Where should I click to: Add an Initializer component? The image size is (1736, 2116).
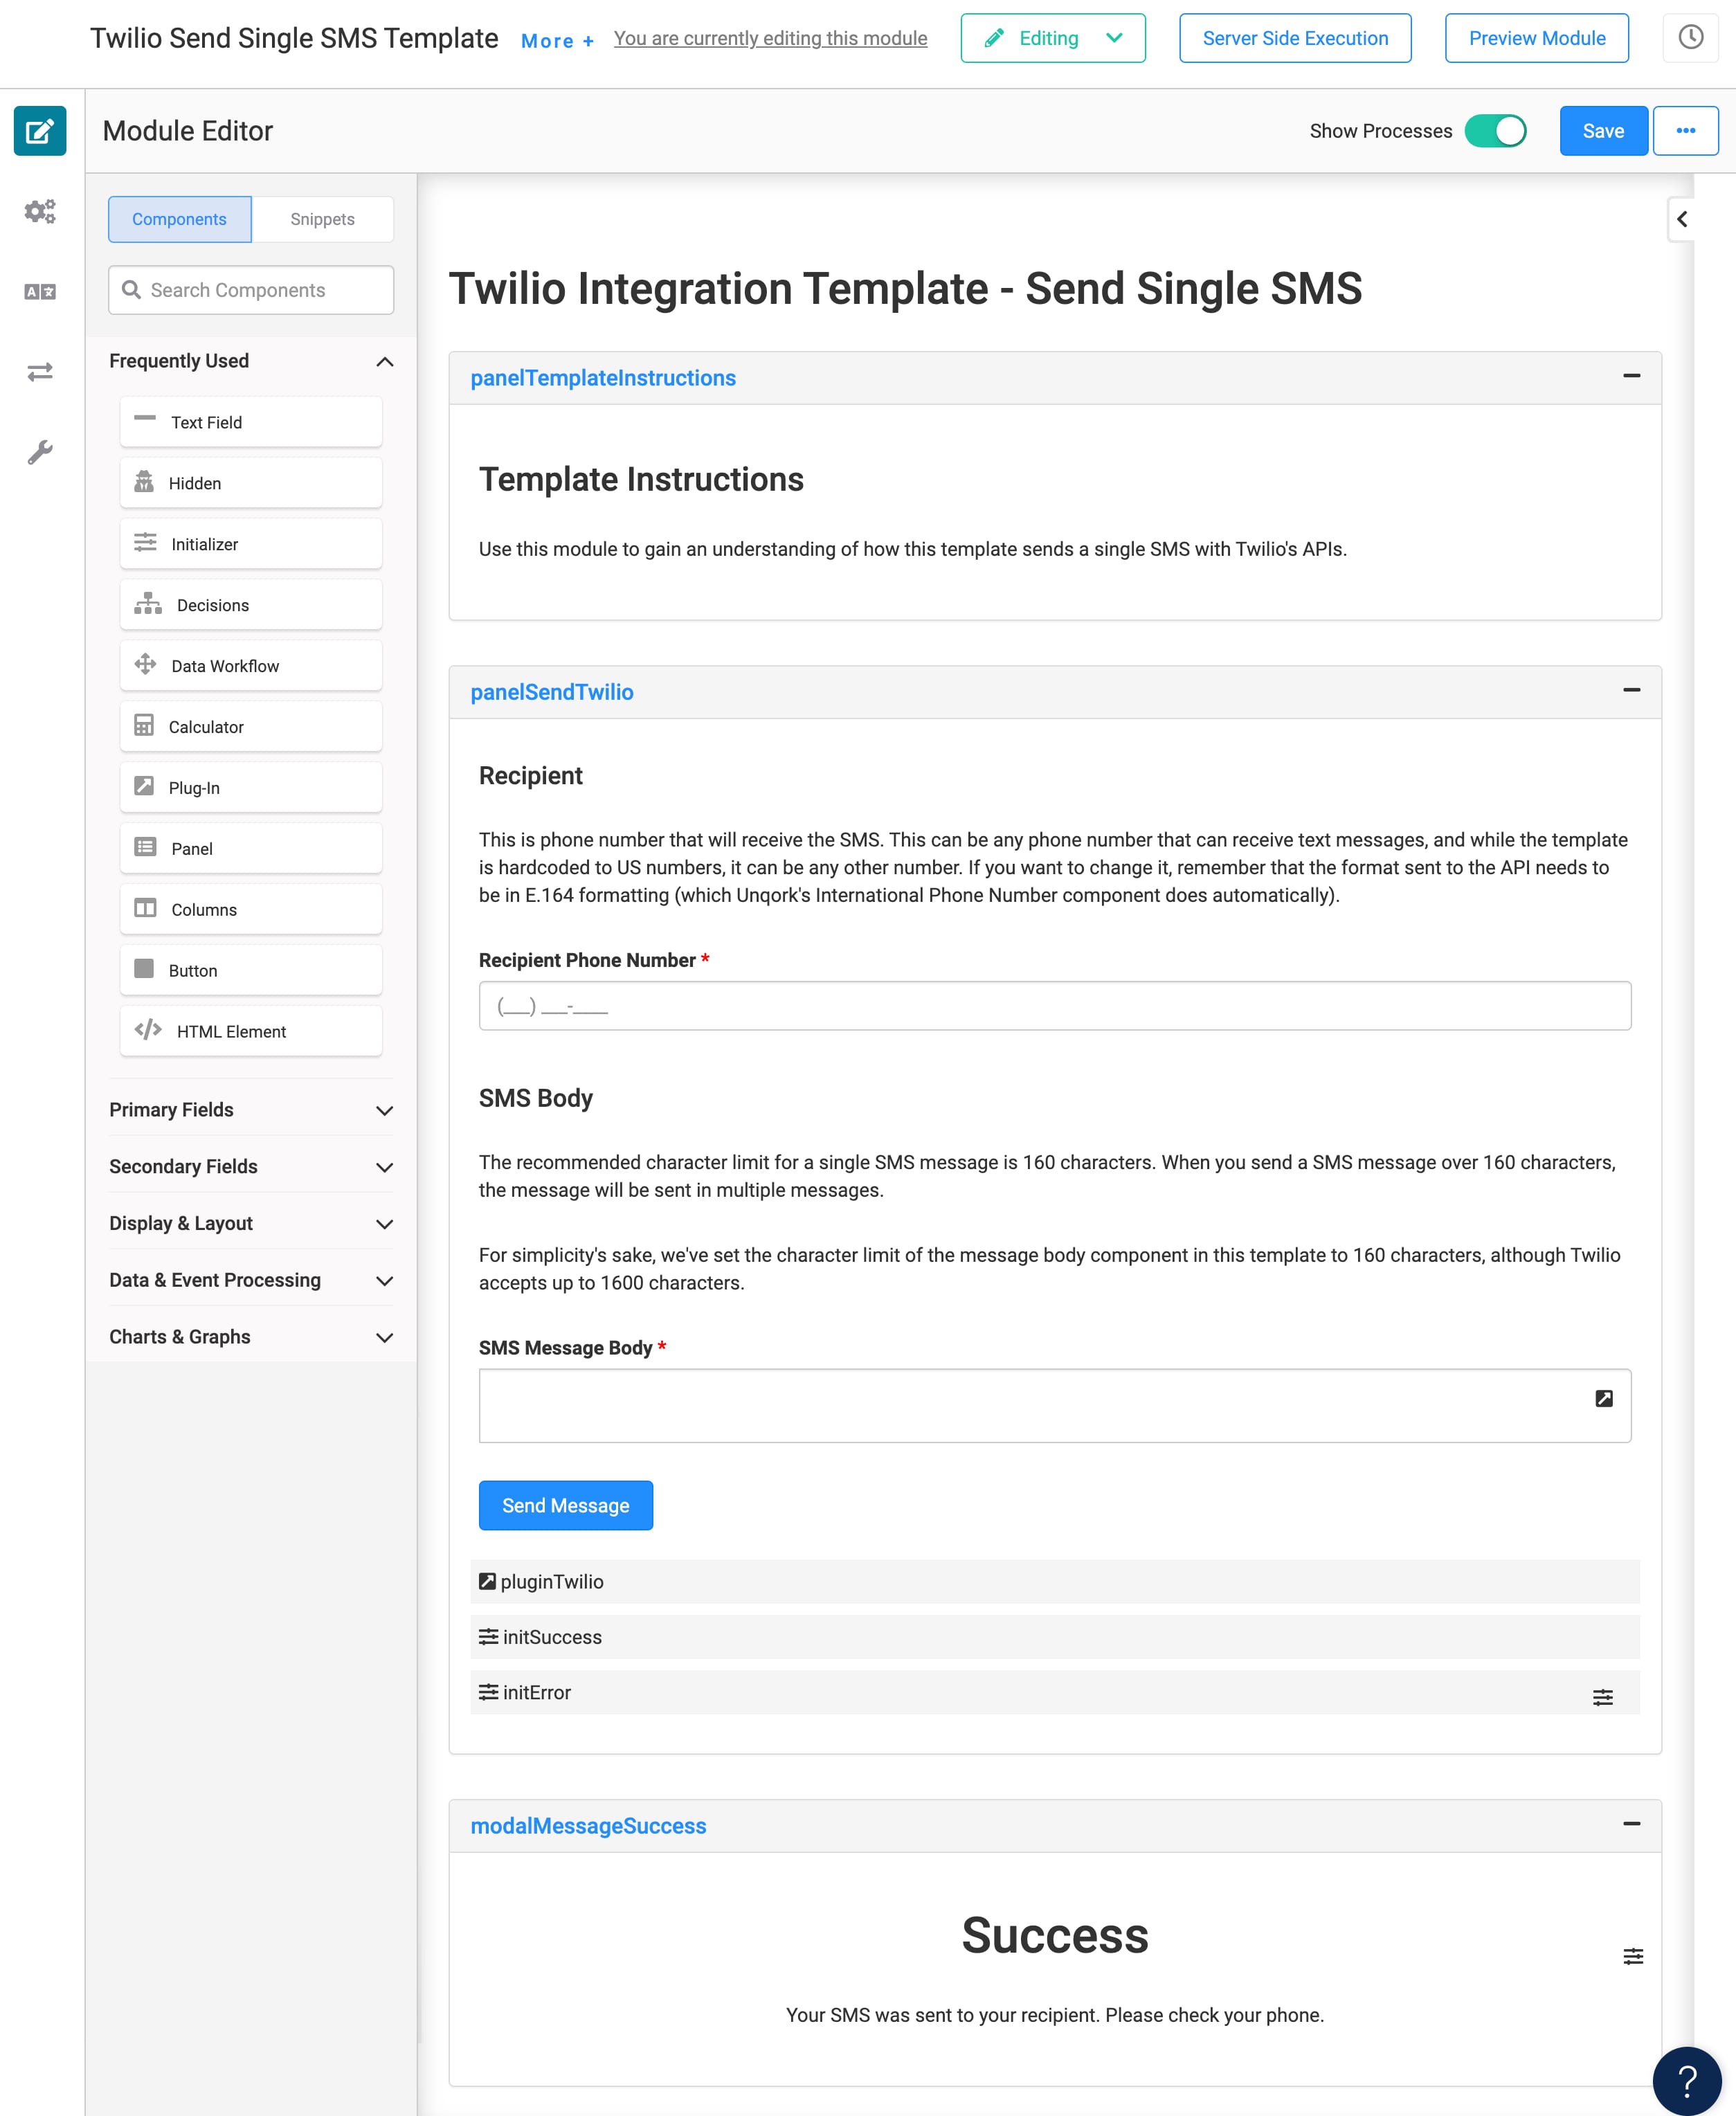[251, 544]
